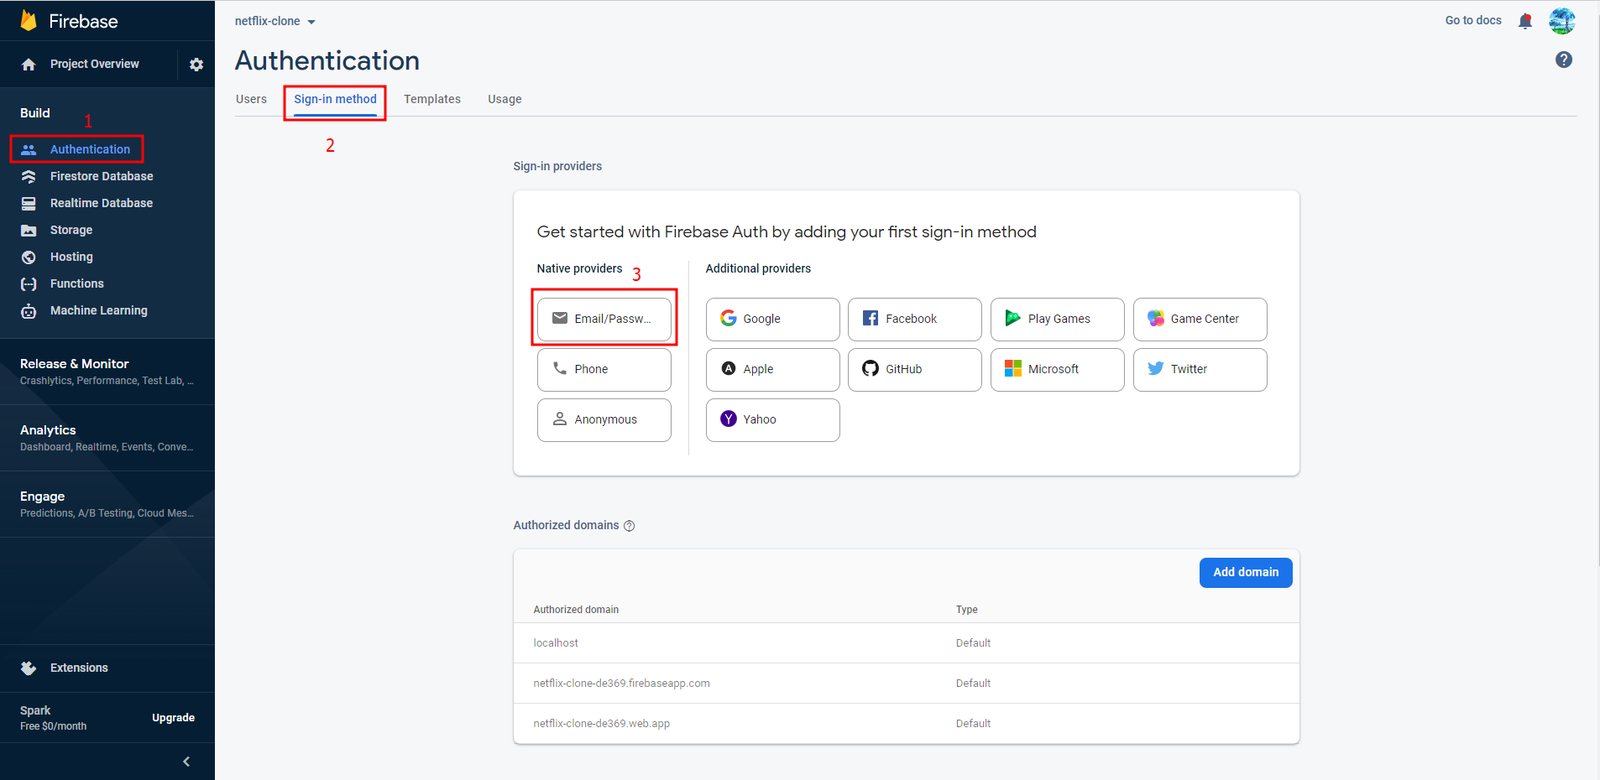The image size is (1600, 780).
Task: Open Hosting in sidebar
Action: 71,257
